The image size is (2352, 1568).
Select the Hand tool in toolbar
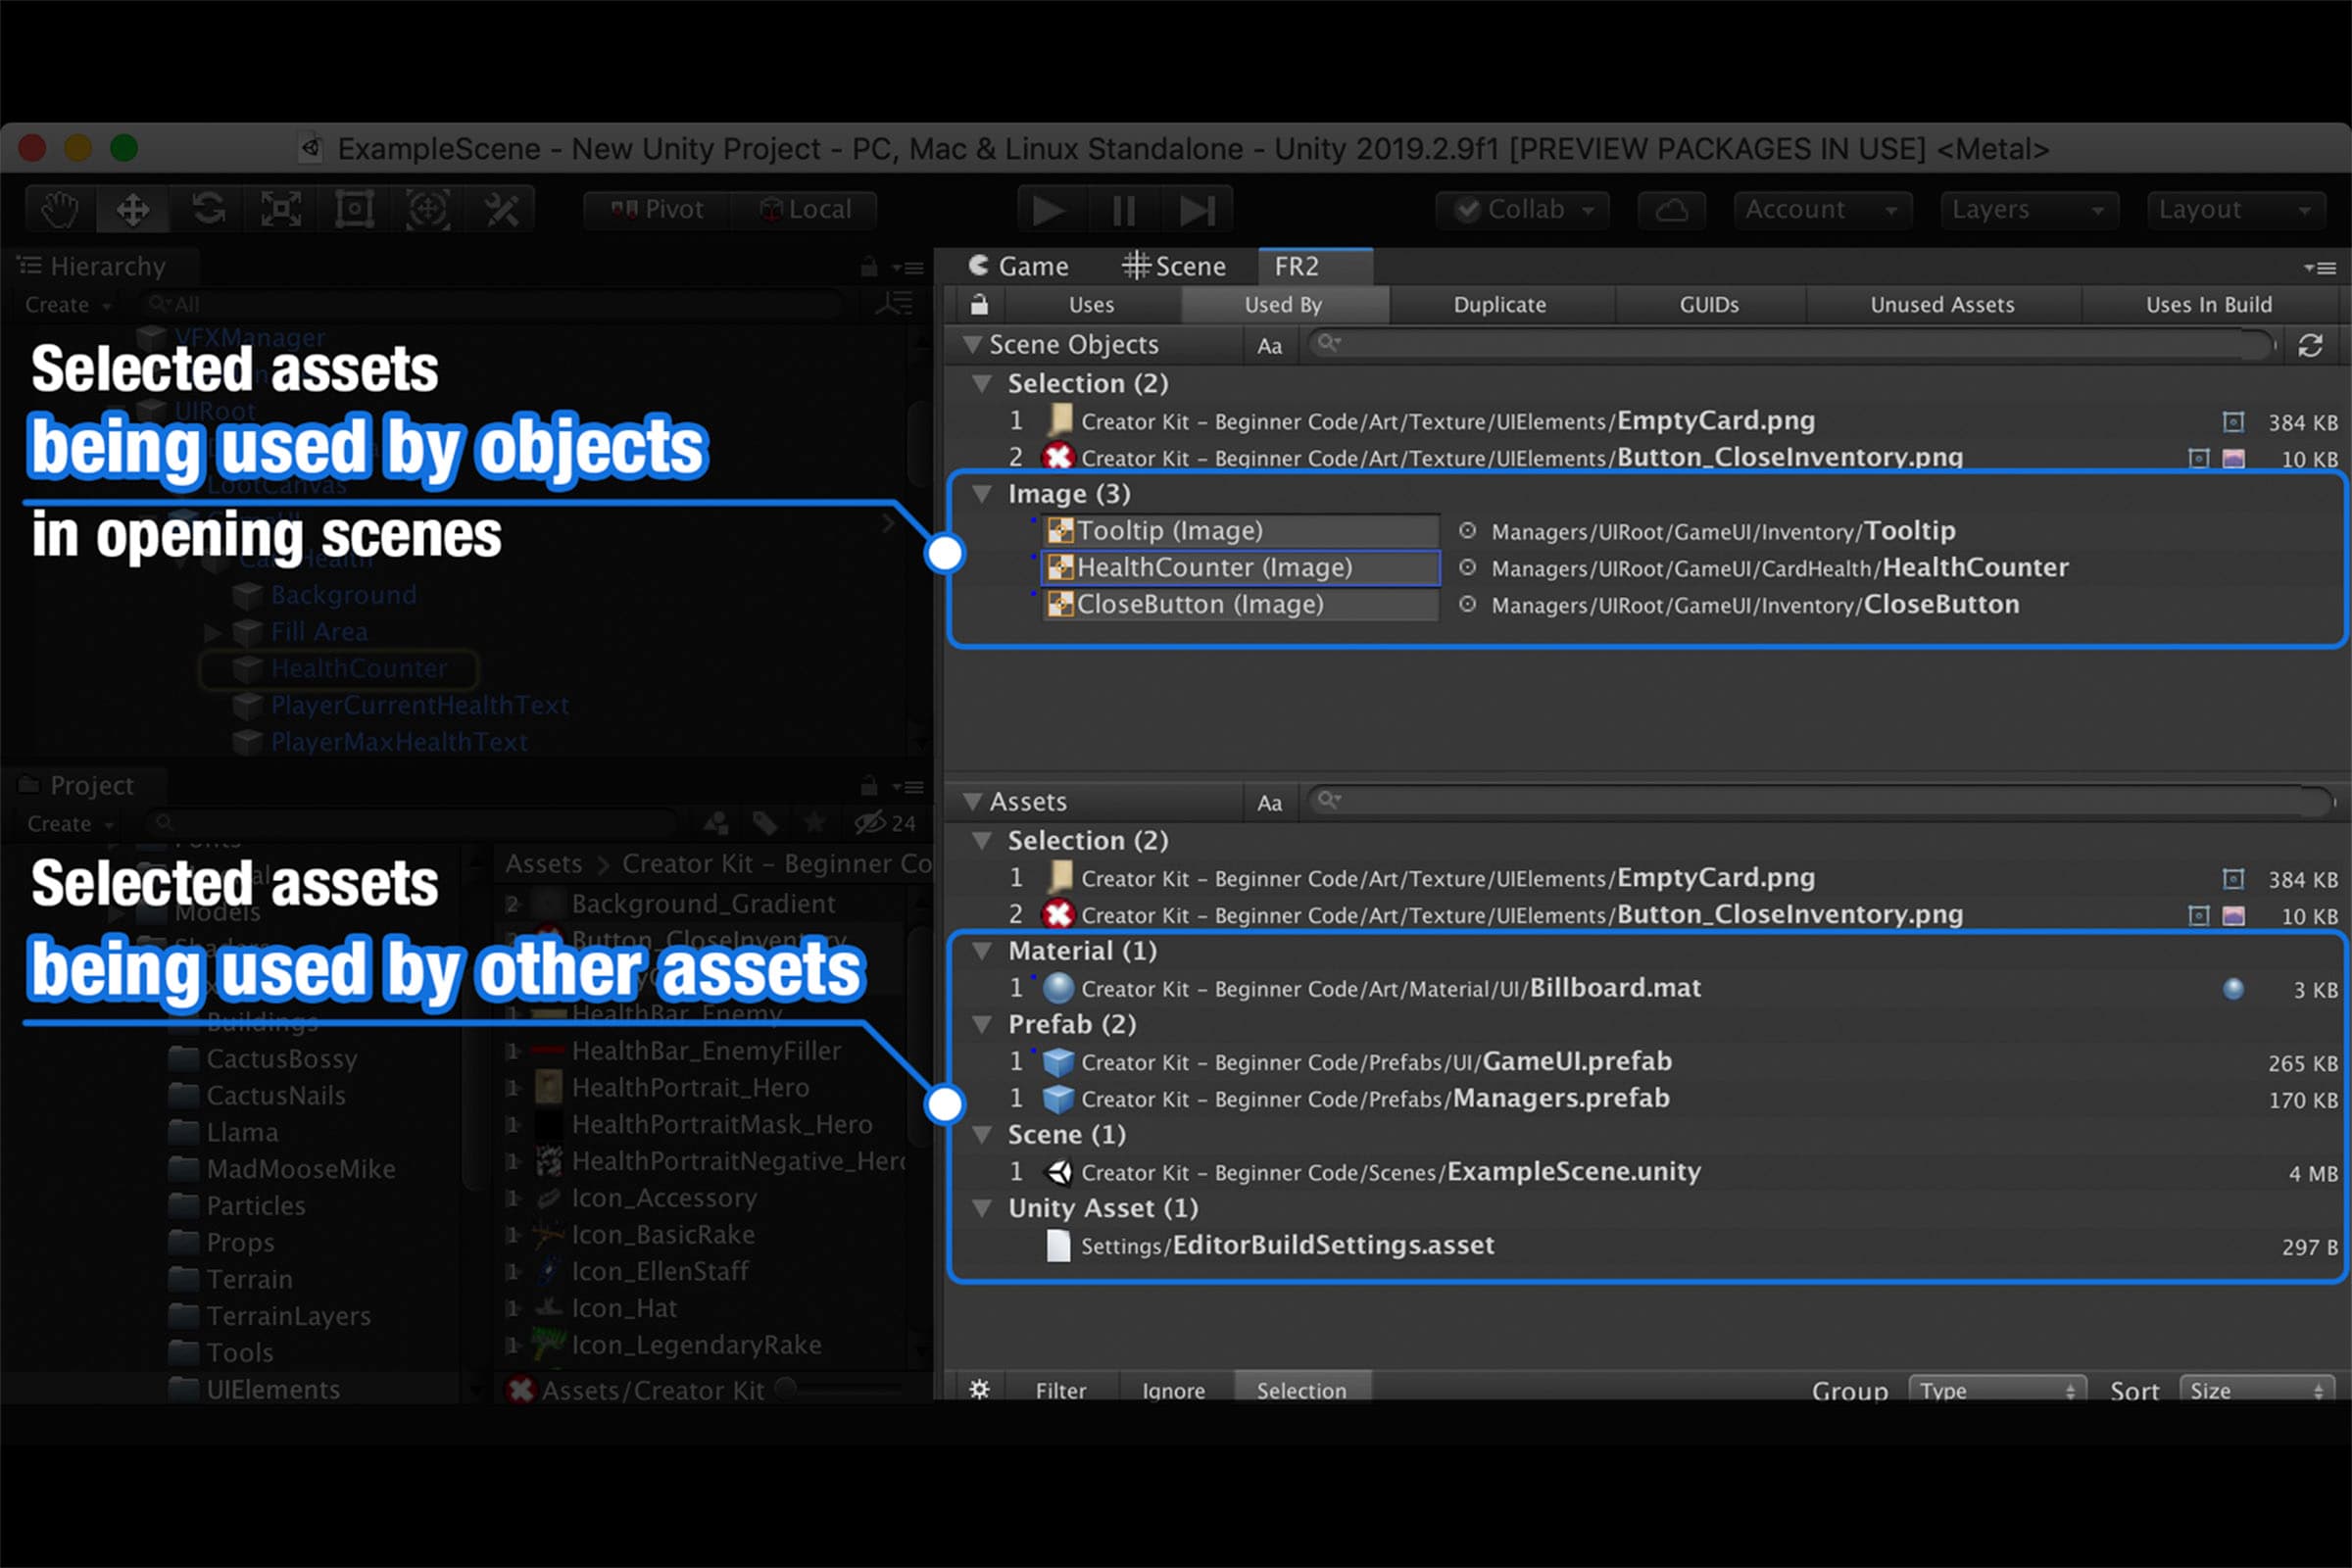tap(60, 210)
